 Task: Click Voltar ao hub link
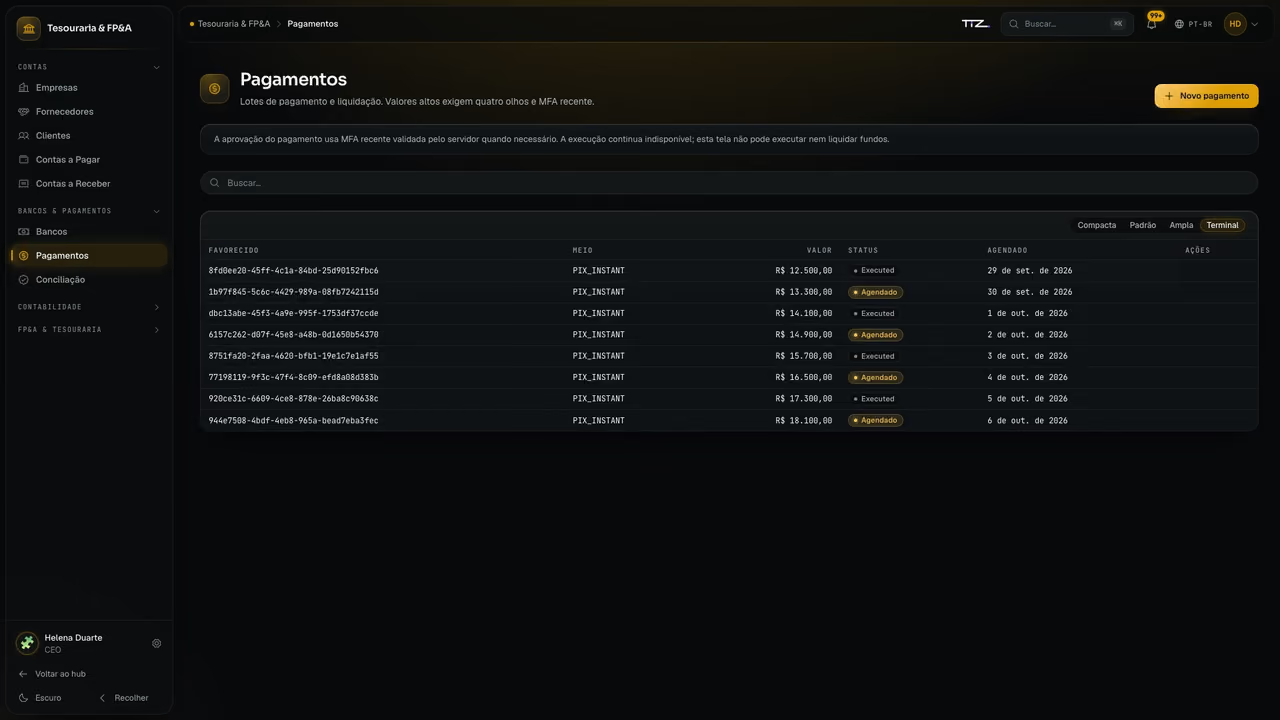pos(52,674)
